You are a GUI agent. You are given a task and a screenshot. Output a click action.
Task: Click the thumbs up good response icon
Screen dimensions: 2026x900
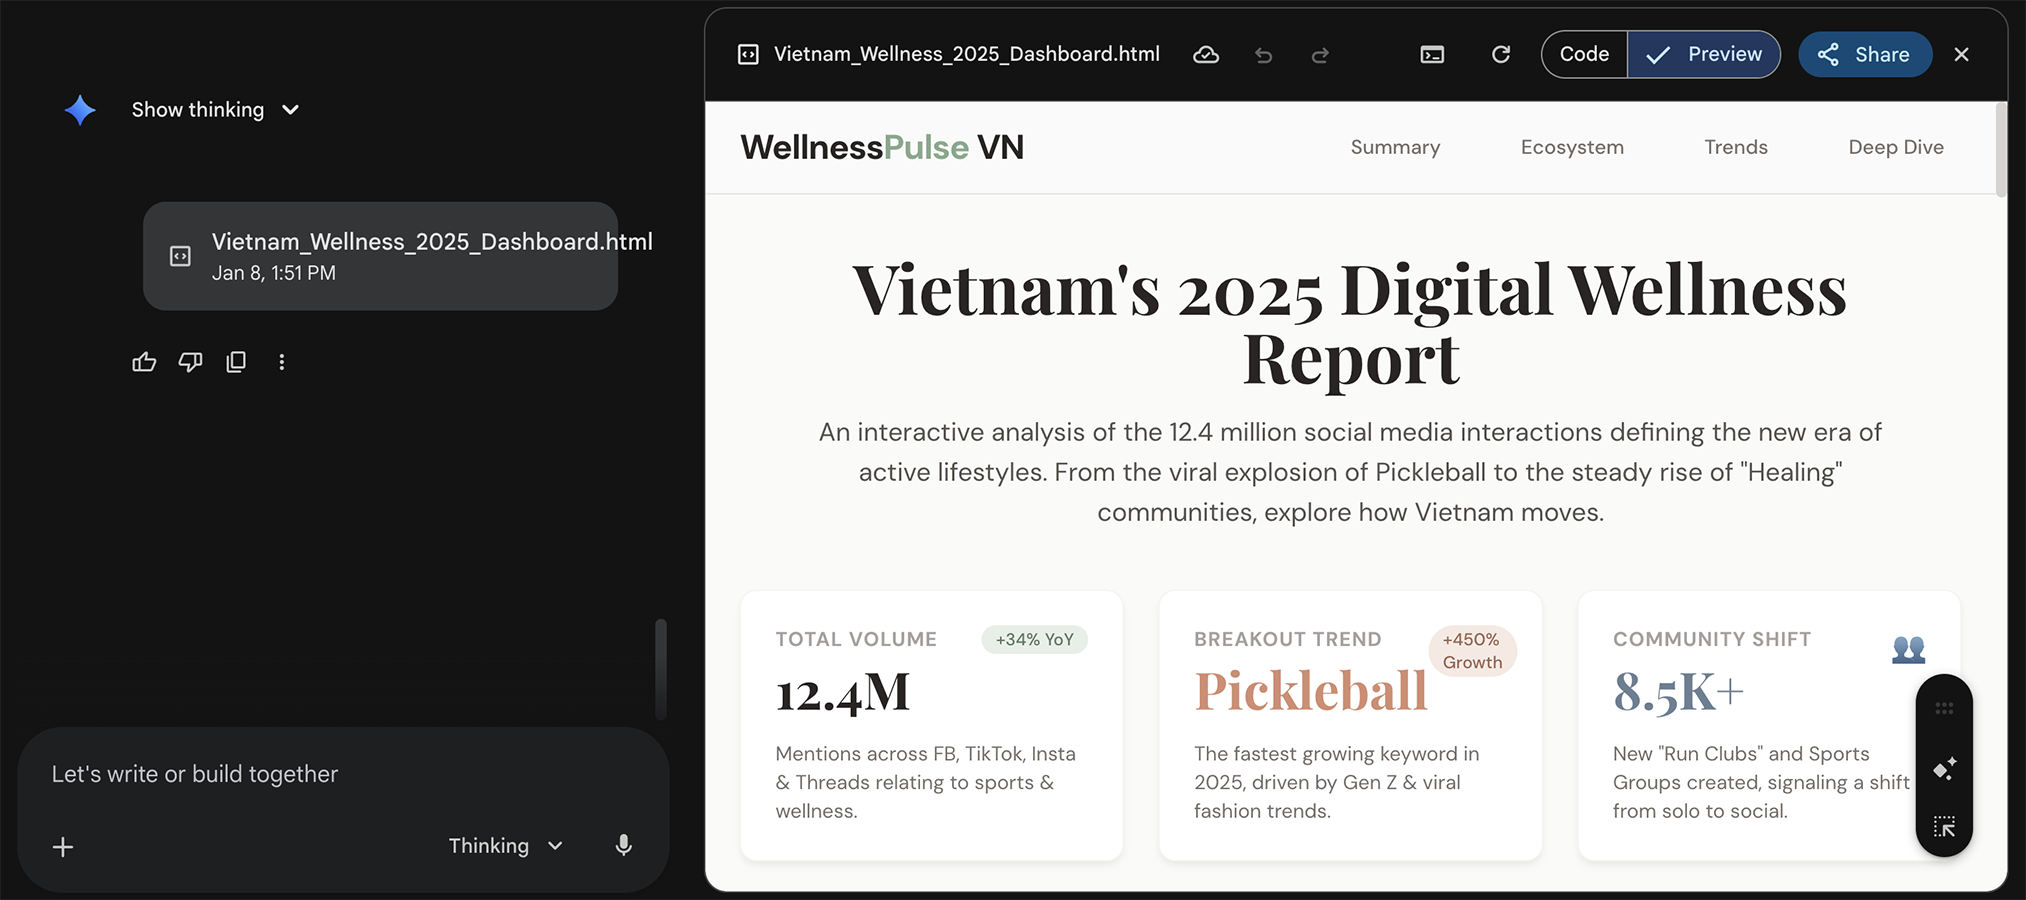[144, 362]
